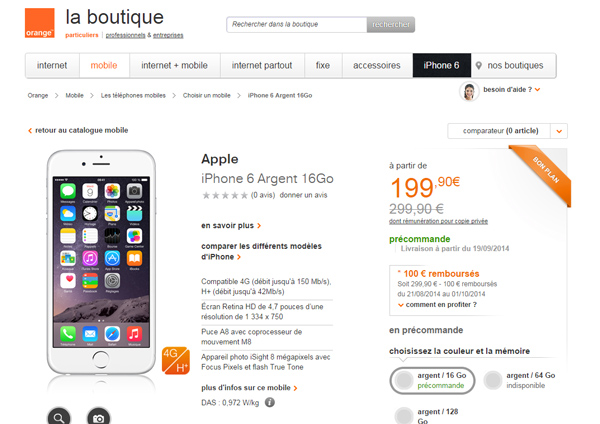Screen dimensions: 600x424
Task: Go back via retour au catalogue mobile
Action: [x=78, y=130]
